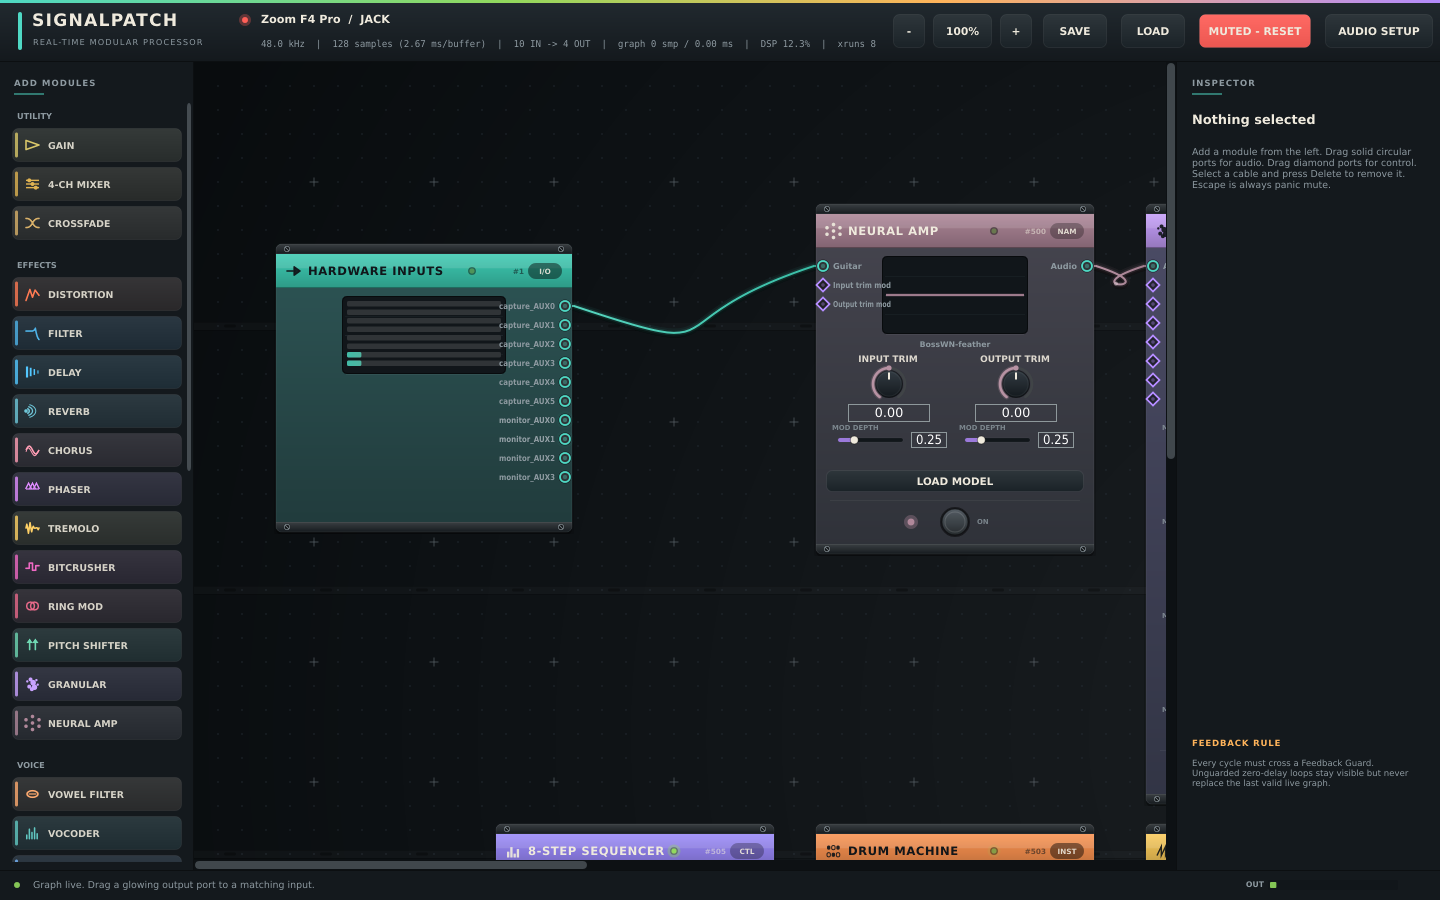Viewport: 1440px width, 900px height.
Task: Click the monitor_AUX3 output port
Action: click(x=565, y=477)
